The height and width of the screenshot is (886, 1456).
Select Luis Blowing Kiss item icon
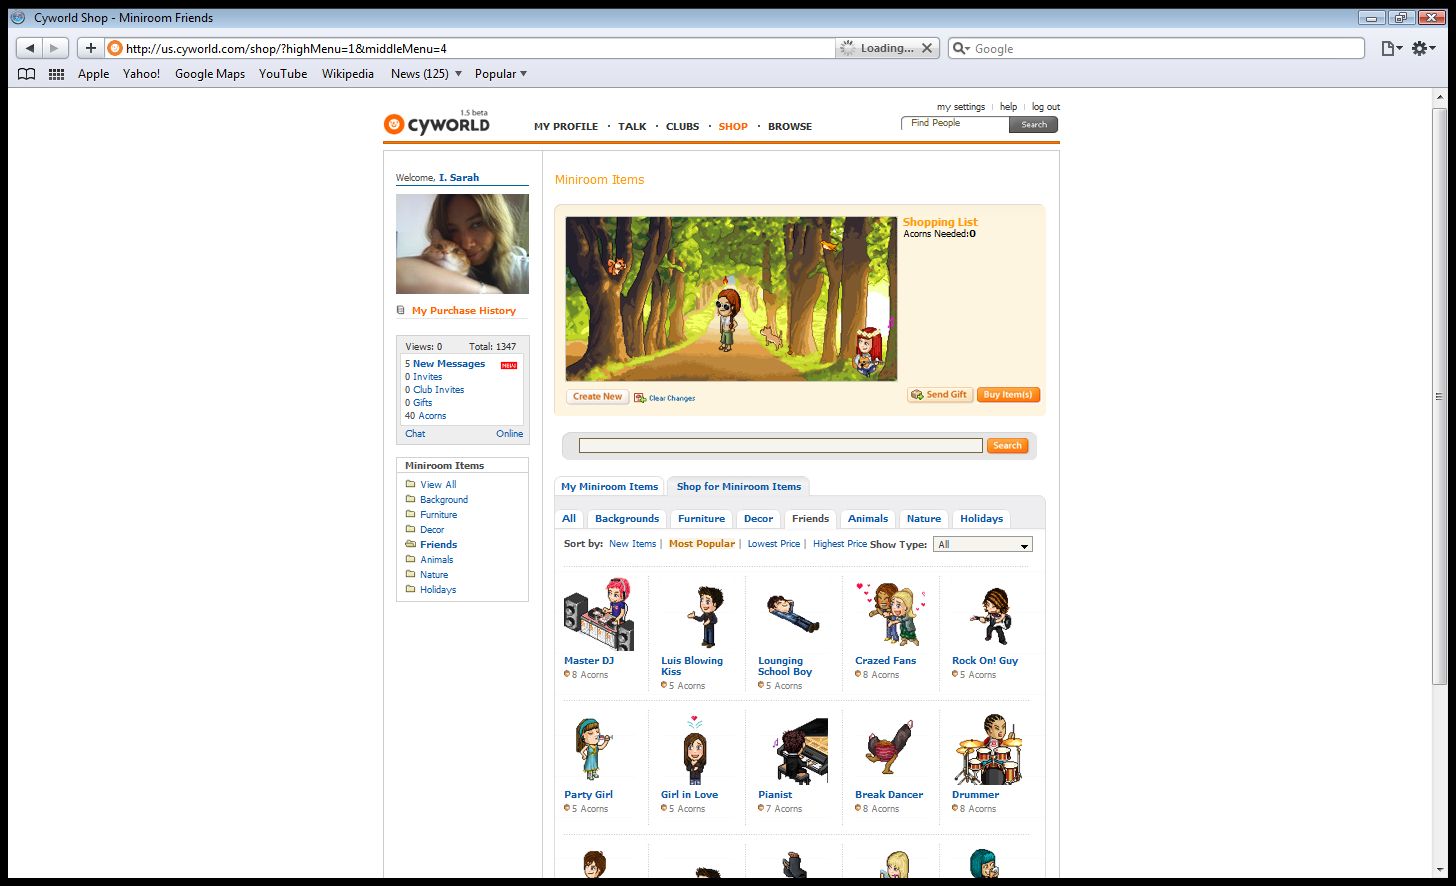point(705,616)
